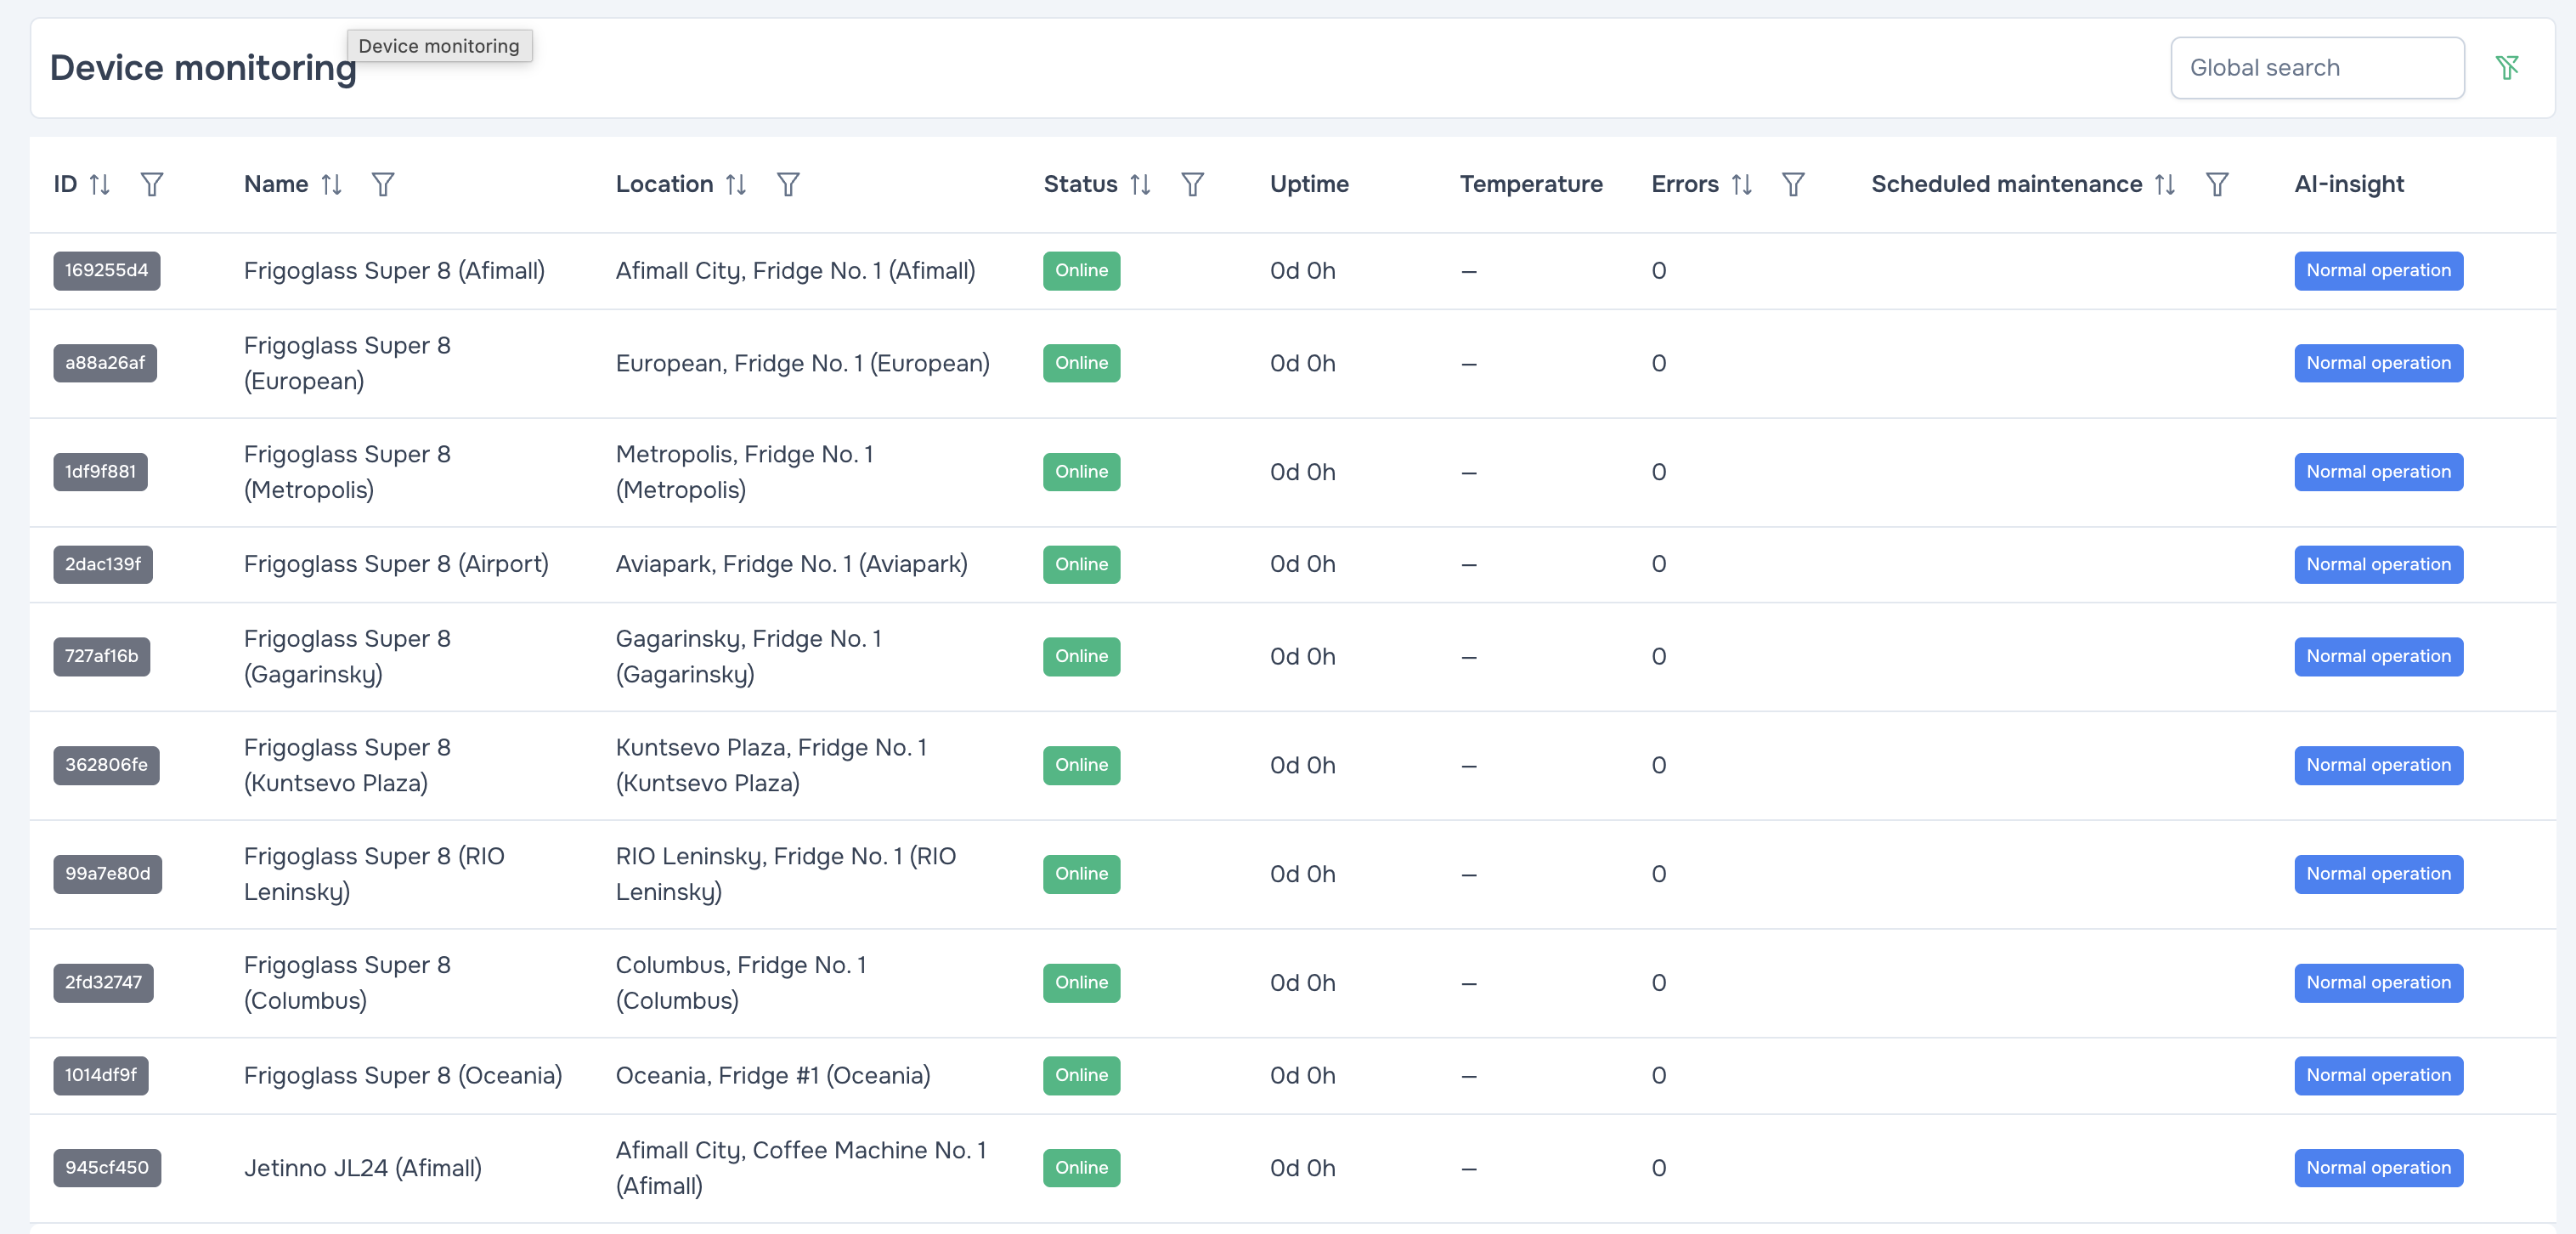2576x1234 pixels.
Task: Sort by the Location column arrows
Action: pyautogui.click(x=736, y=184)
